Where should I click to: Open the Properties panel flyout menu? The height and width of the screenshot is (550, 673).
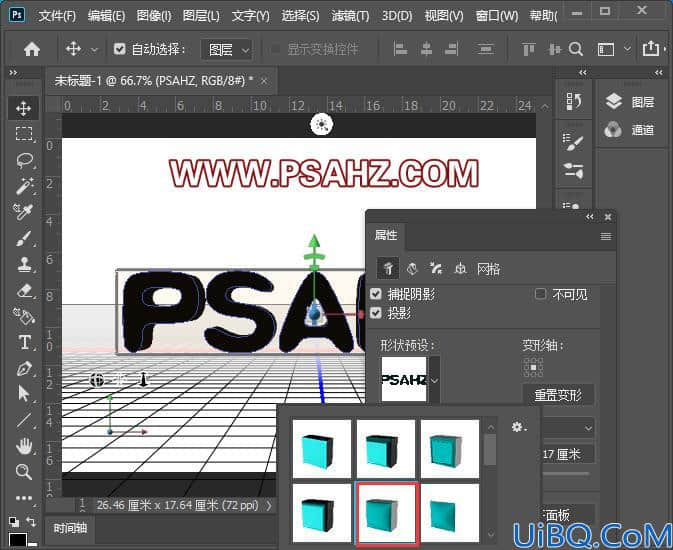[606, 237]
